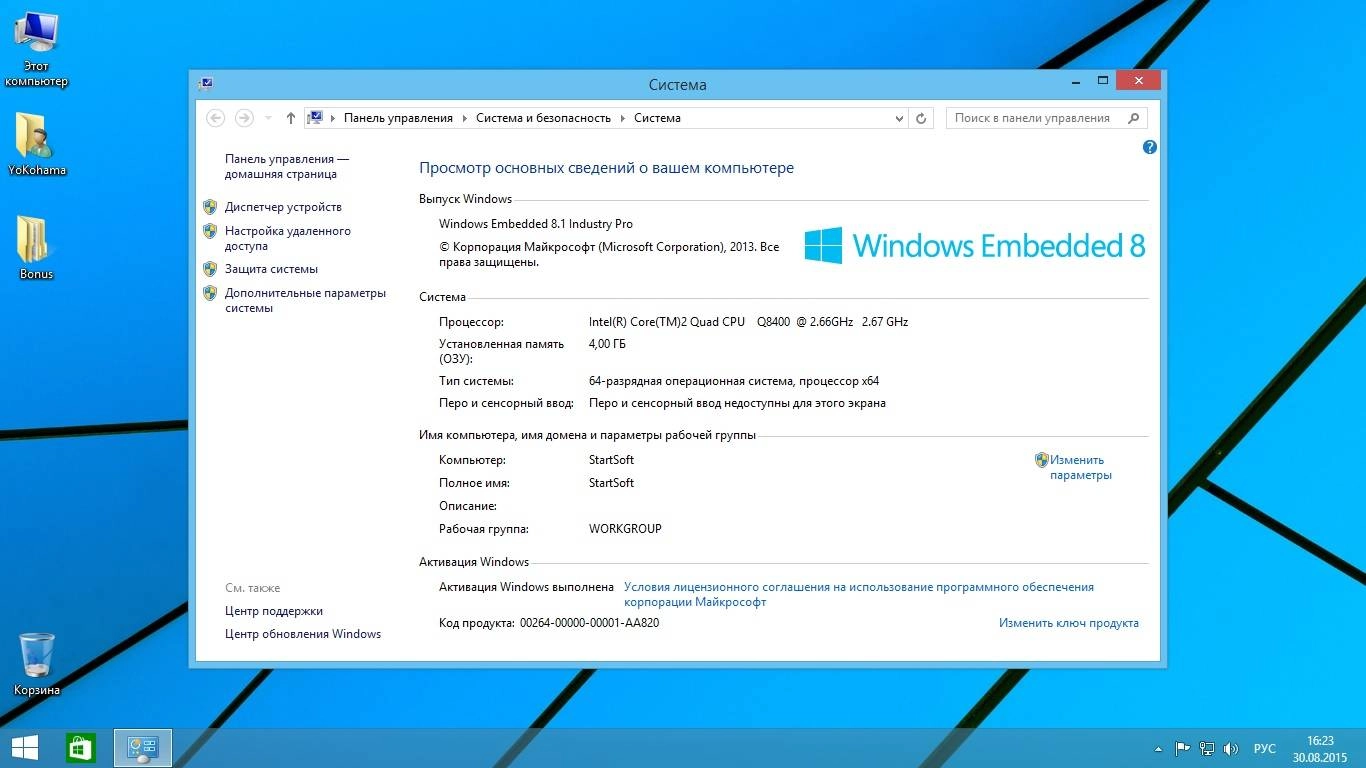Click shield icon beside Диспетчер устройств
The image size is (1366, 768).
click(x=210, y=207)
